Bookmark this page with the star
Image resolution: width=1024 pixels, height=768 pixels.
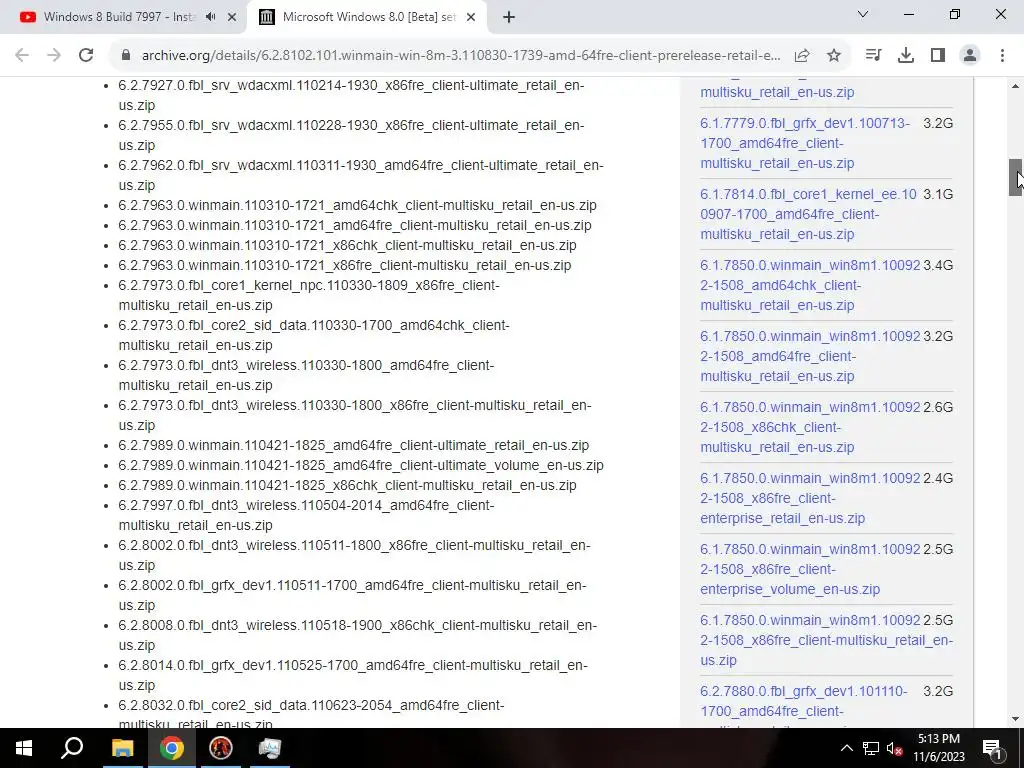tap(834, 56)
